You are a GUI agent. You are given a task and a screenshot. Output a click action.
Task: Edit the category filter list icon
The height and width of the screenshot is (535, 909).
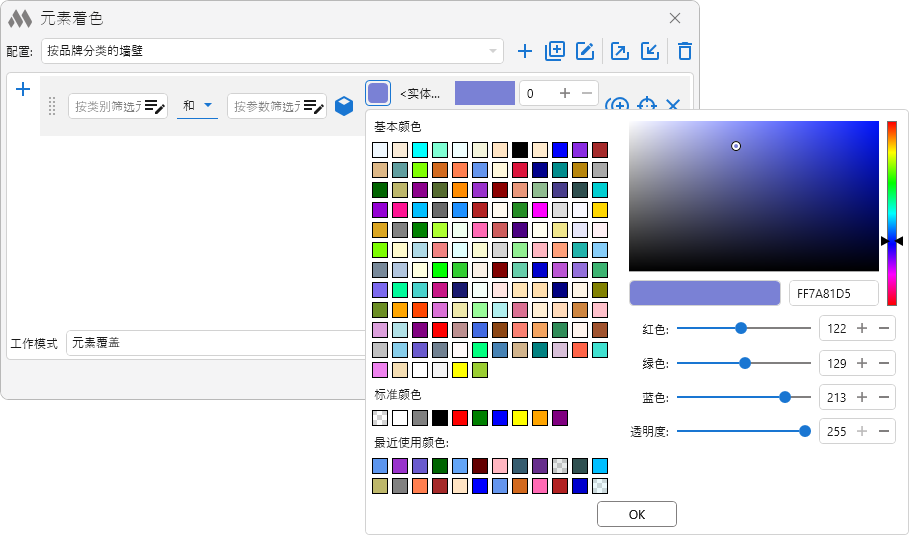[x=154, y=107]
